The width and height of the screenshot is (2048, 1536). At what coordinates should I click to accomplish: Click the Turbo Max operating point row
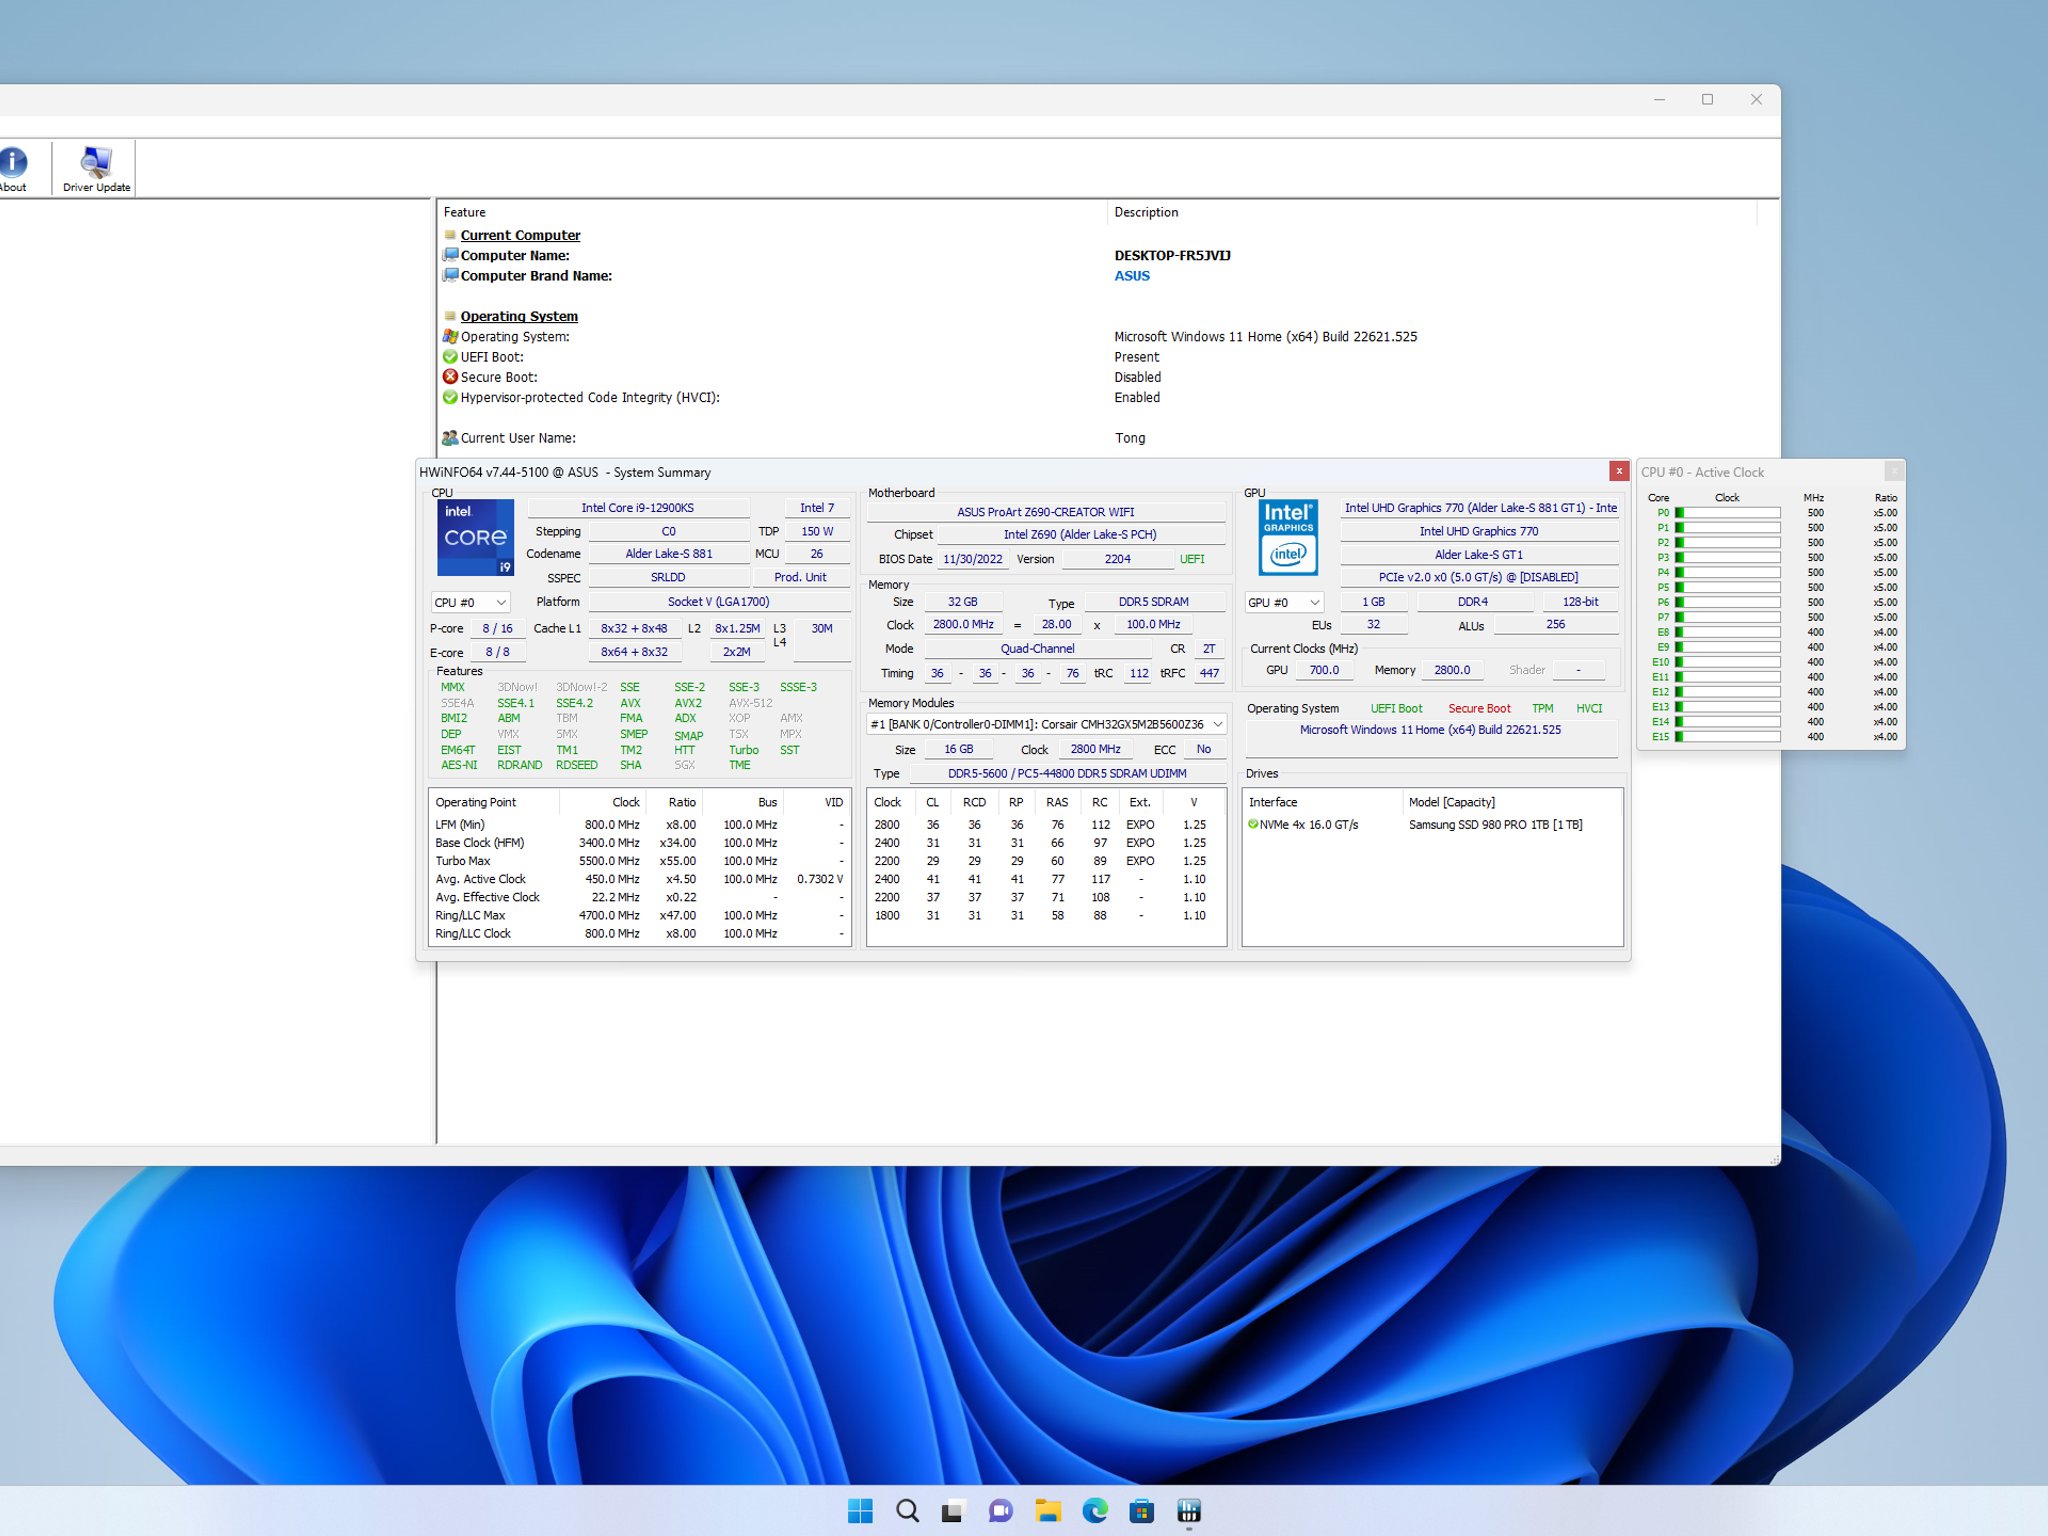point(640,861)
